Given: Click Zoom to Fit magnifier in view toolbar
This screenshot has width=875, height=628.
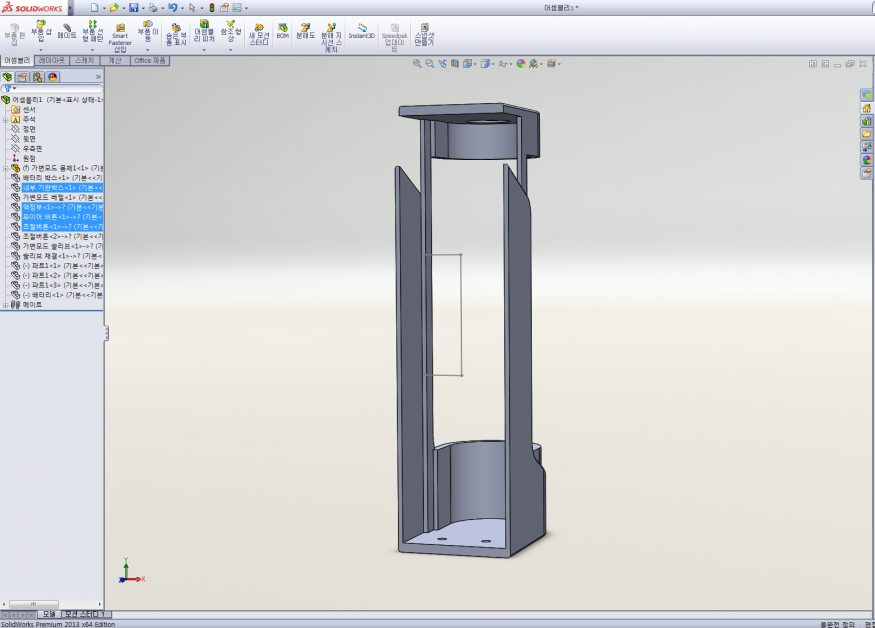Looking at the screenshot, I should 417,64.
